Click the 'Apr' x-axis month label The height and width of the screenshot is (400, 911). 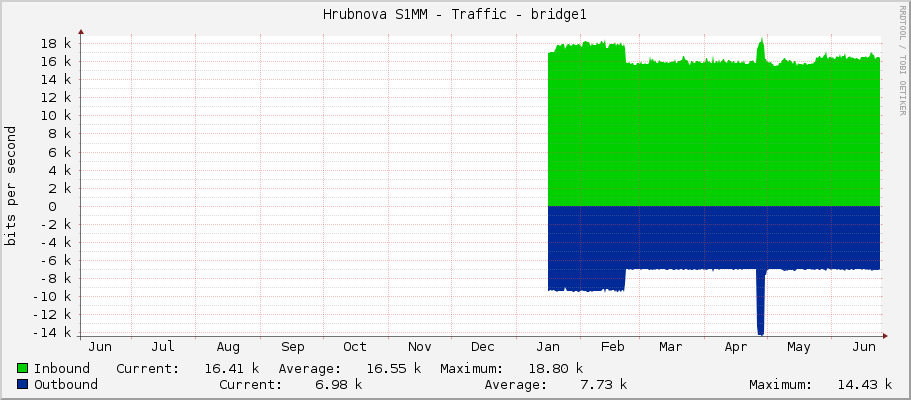point(736,347)
